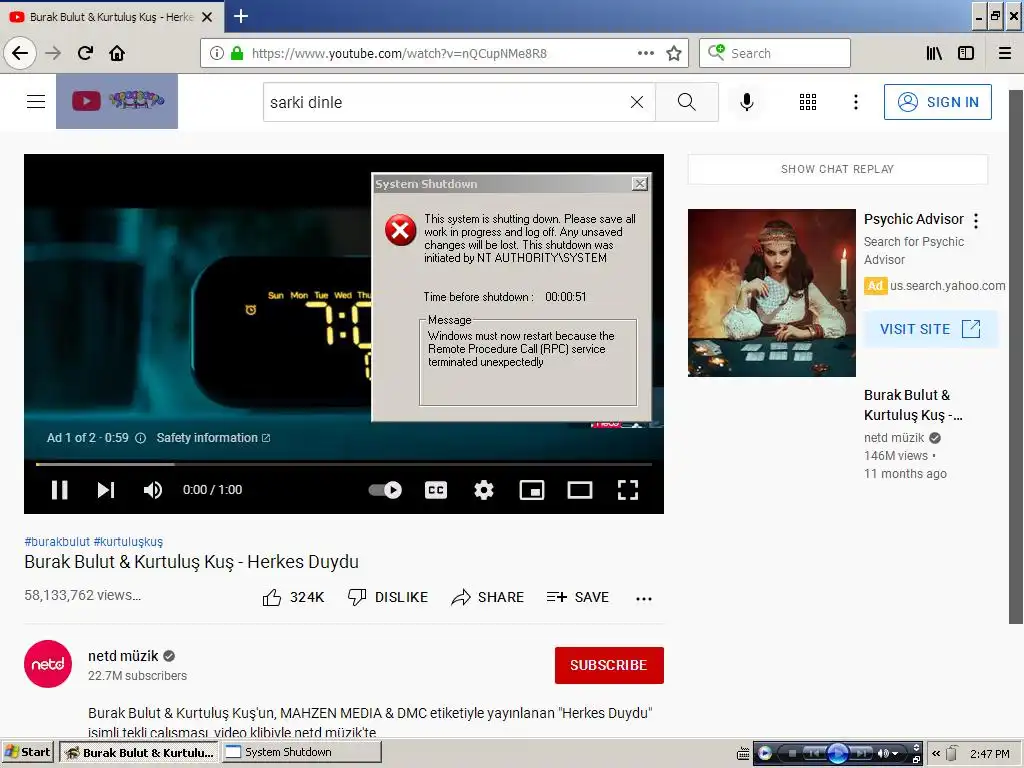Bookmark this page with the star

pyautogui.click(x=674, y=54)
